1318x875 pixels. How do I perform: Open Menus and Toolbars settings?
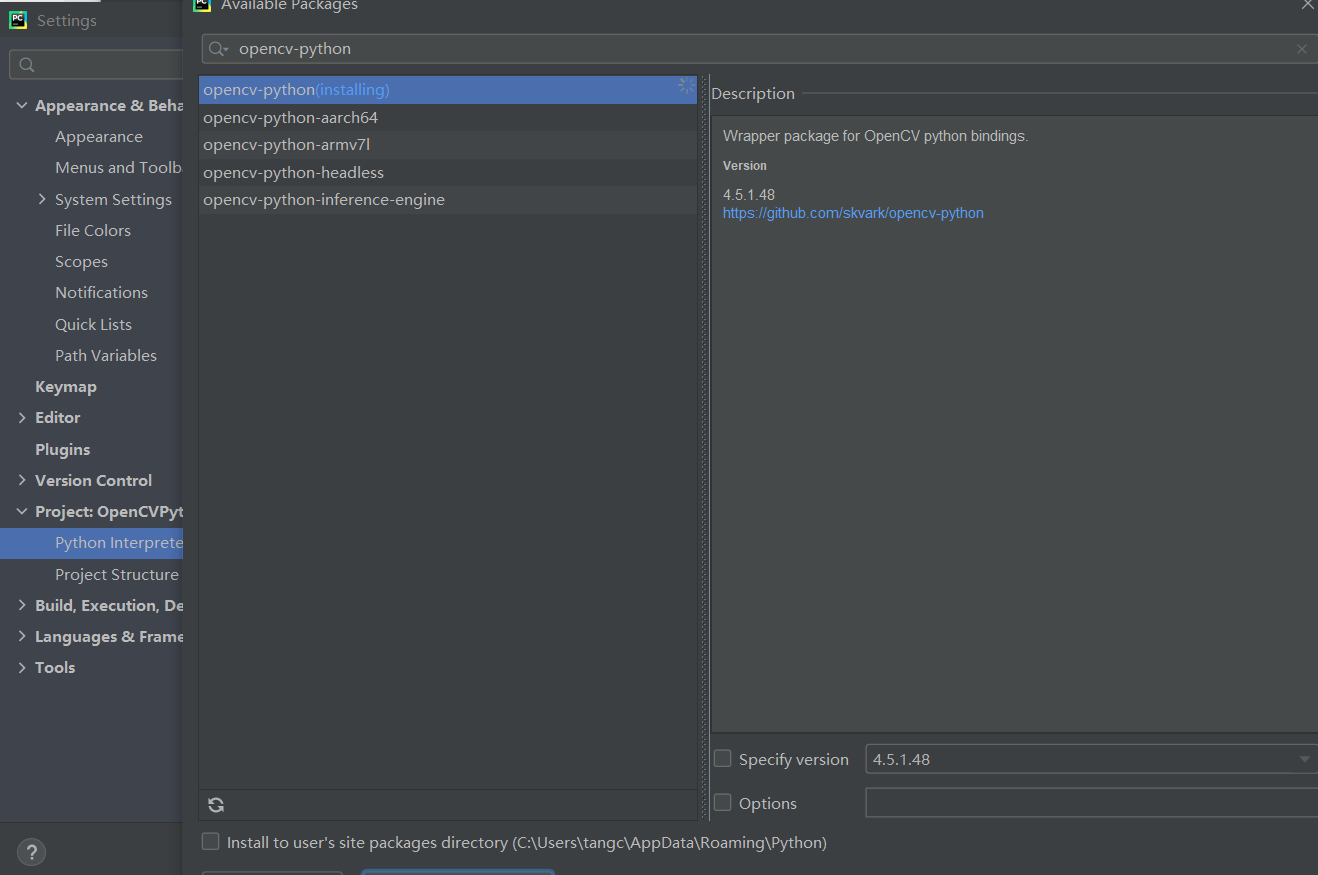(x=119, y=167)
